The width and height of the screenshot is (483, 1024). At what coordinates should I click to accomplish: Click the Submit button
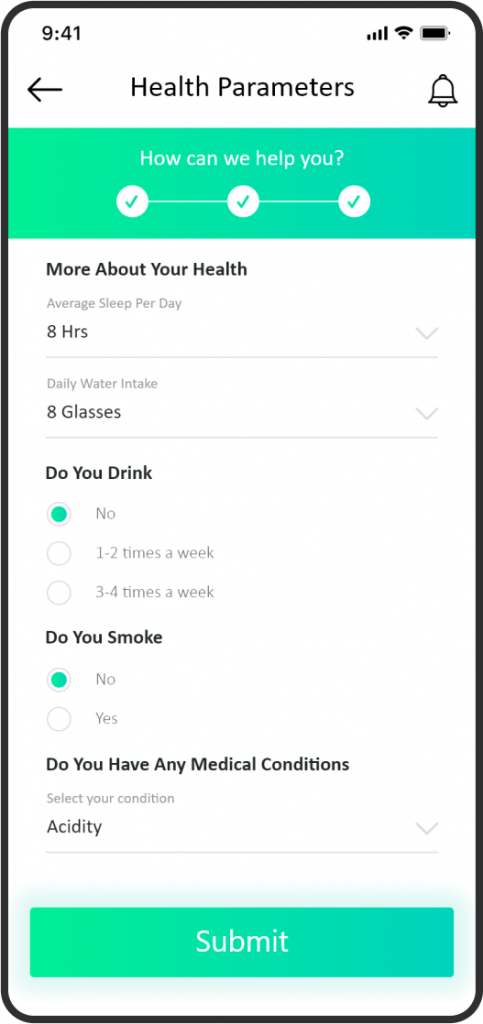click(x=242, y=942)
